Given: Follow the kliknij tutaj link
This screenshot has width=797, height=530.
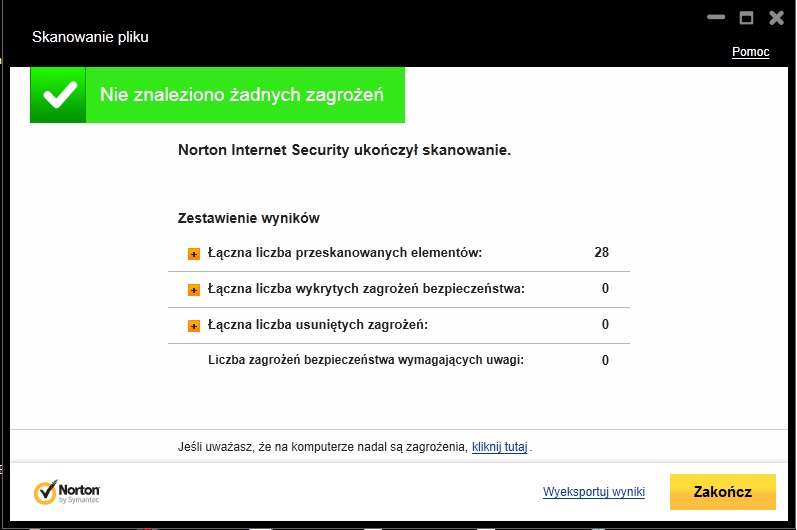Looking at the screenshot, I should pos(500,447).
